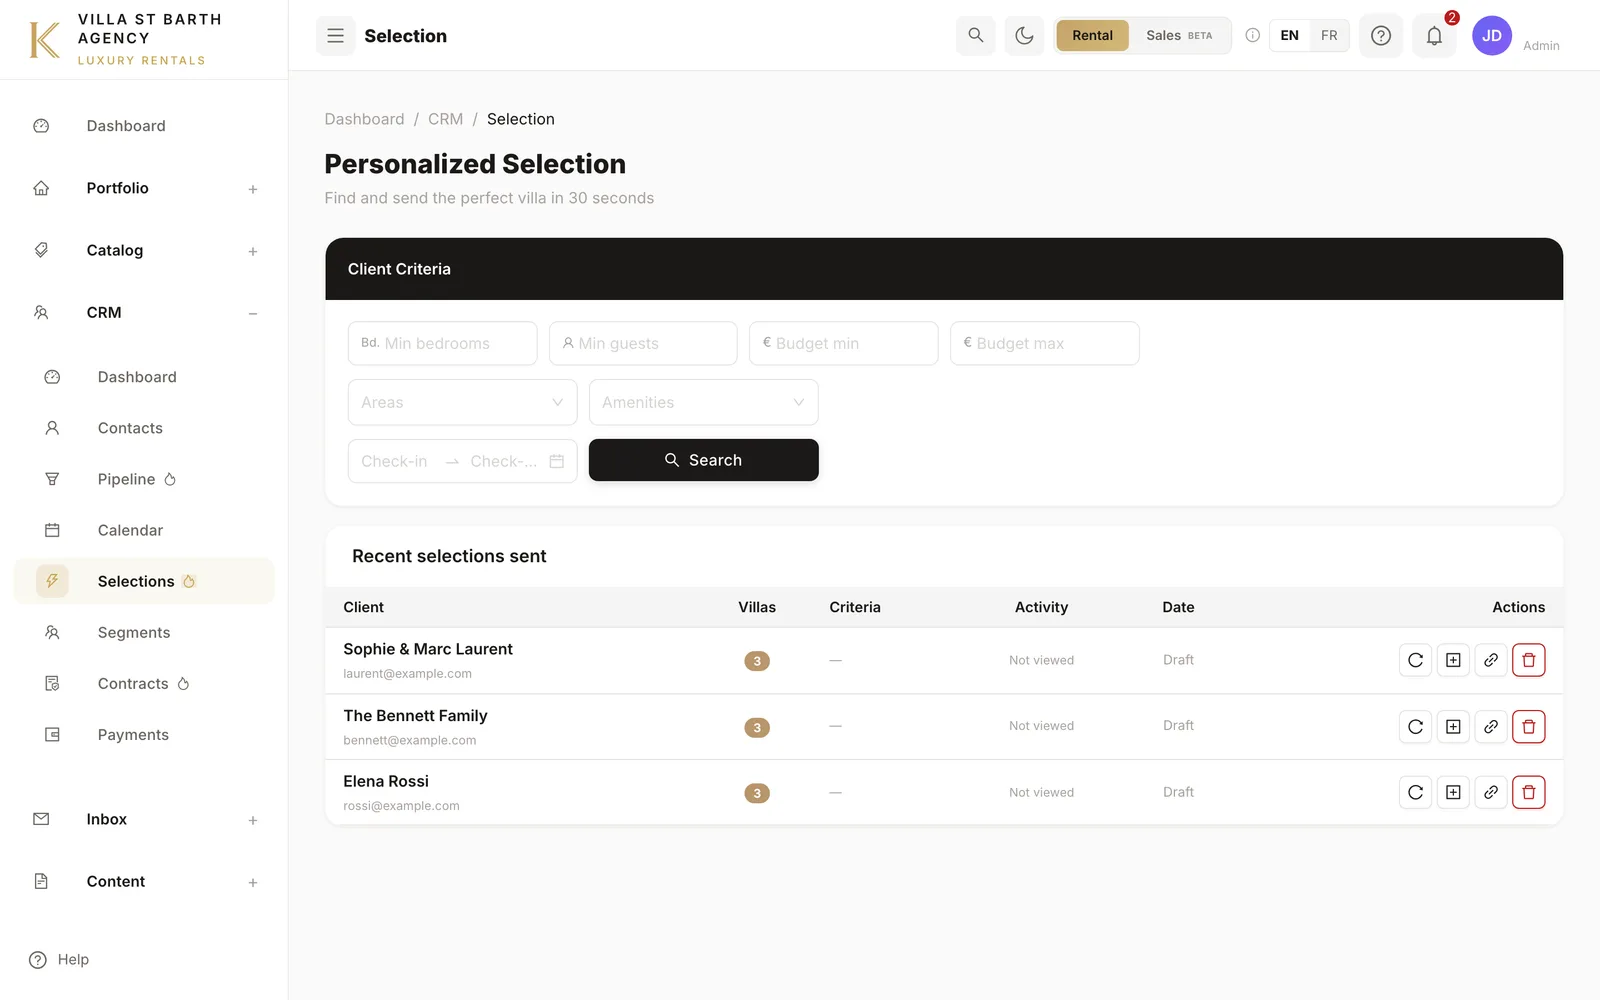This screenshot has width=1600, height=1000.
Task: Open the Amenities dropdown
Action: 703,402
